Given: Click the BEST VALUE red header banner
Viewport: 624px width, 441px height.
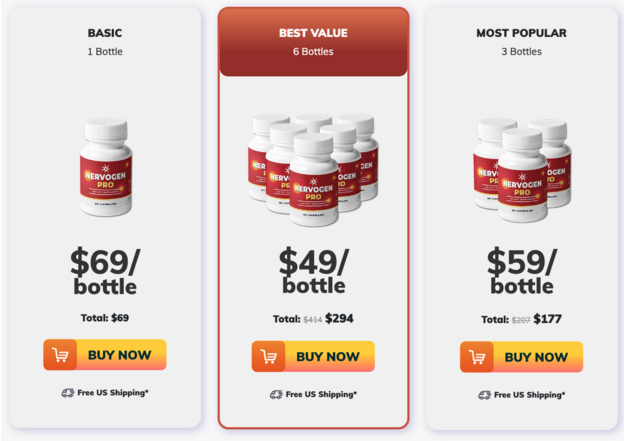Looking at the screenshot, I should coord(313,42).
